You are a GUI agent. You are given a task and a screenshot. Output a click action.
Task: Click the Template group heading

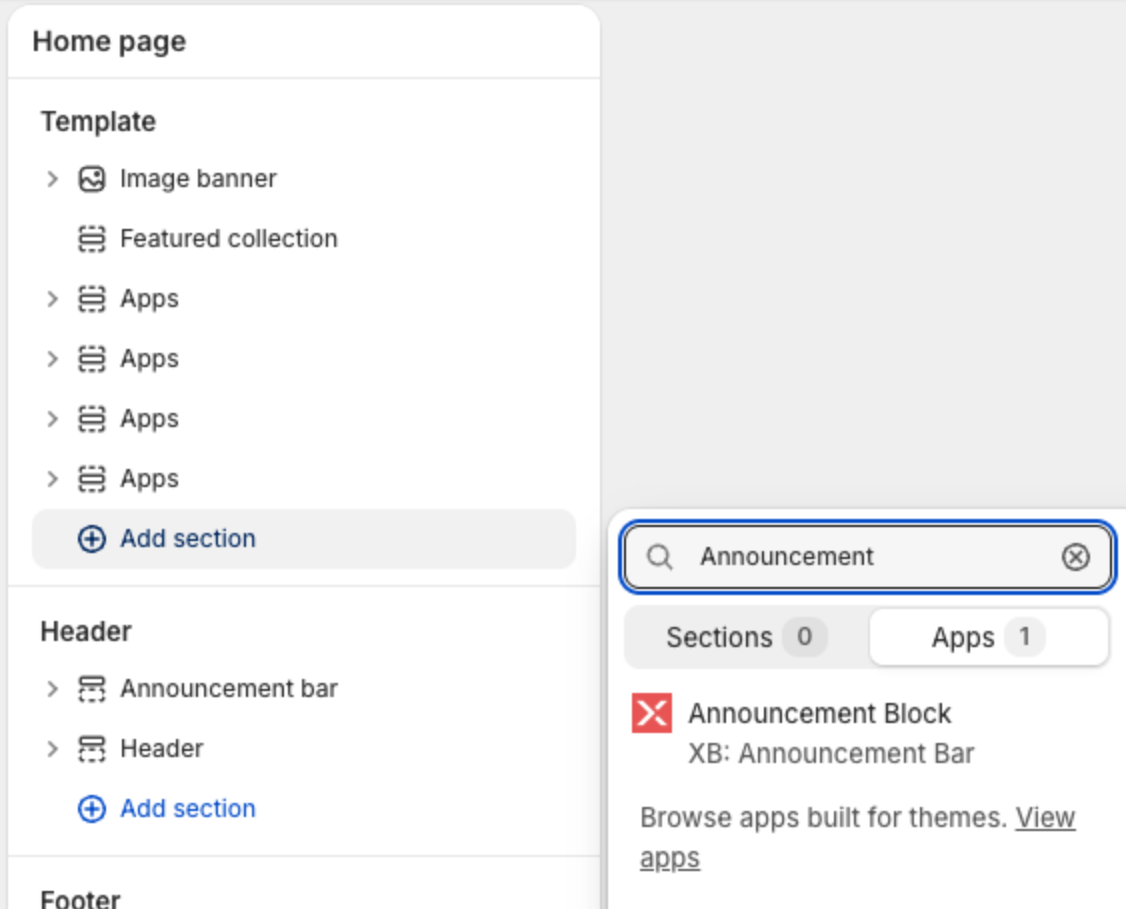[98, 121]
